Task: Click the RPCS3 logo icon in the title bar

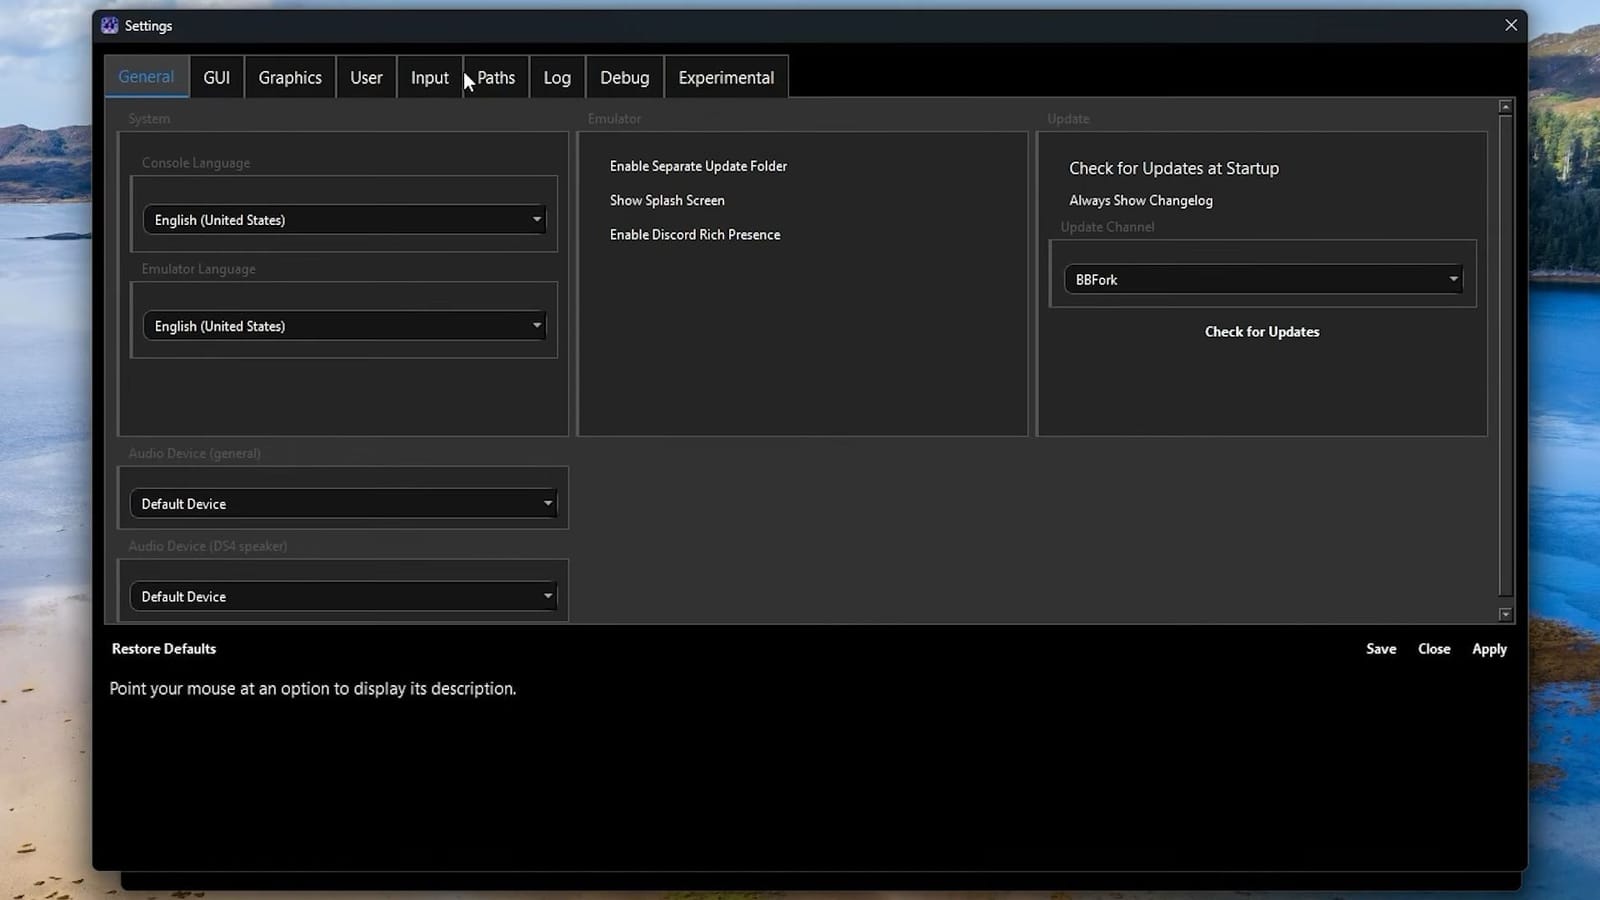Action: point(109,25)
